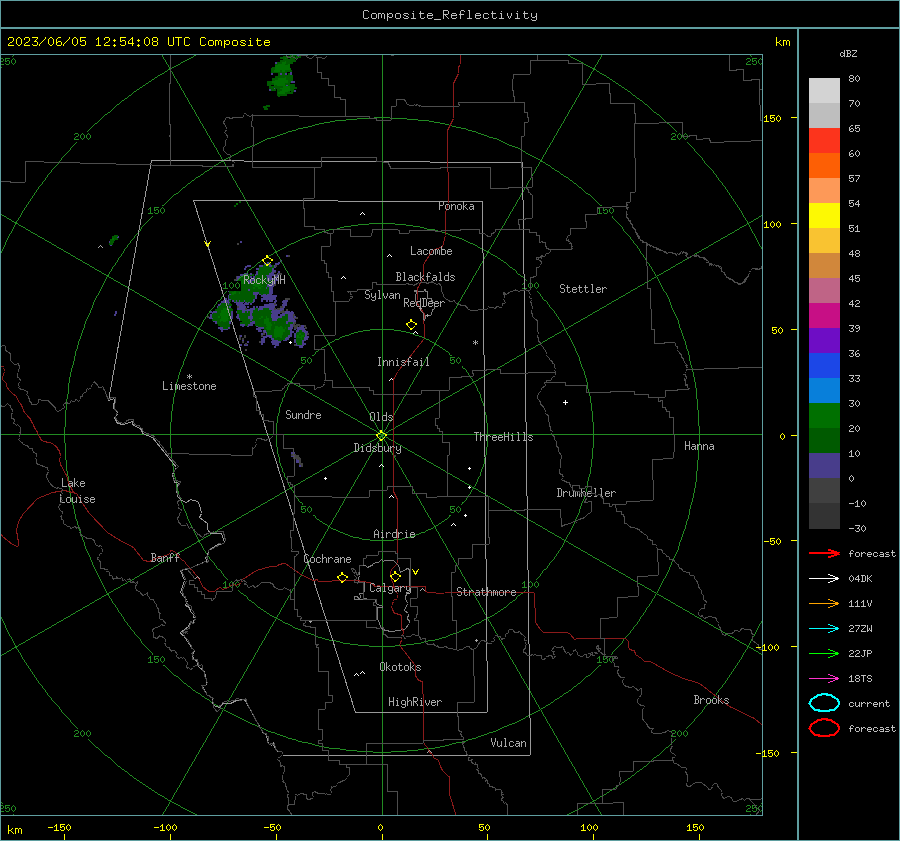Click the yellow diamond marker south of RedDeer
Viewport: 900px width, 841px height.
point(412,325)
